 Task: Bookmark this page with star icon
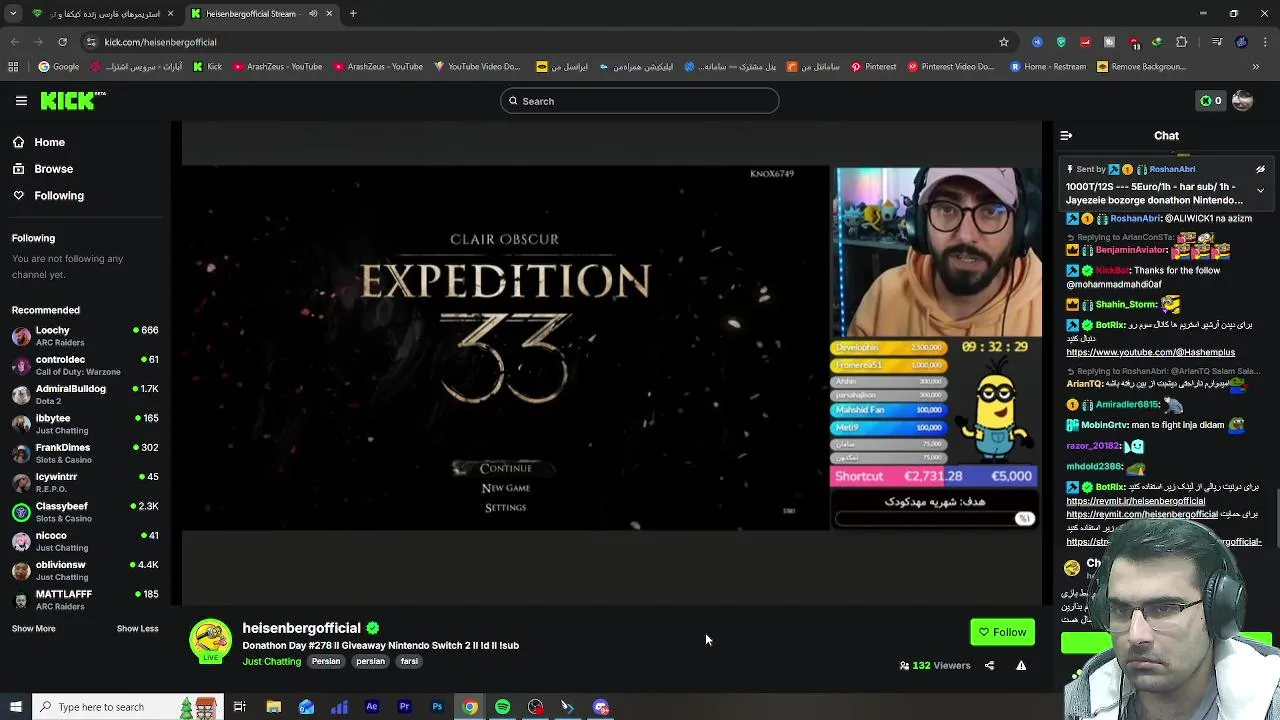1004,42
